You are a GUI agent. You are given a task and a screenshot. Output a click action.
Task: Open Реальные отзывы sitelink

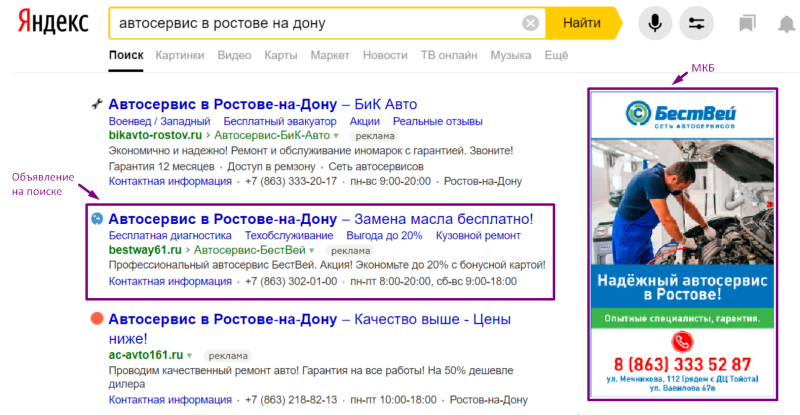437,121
